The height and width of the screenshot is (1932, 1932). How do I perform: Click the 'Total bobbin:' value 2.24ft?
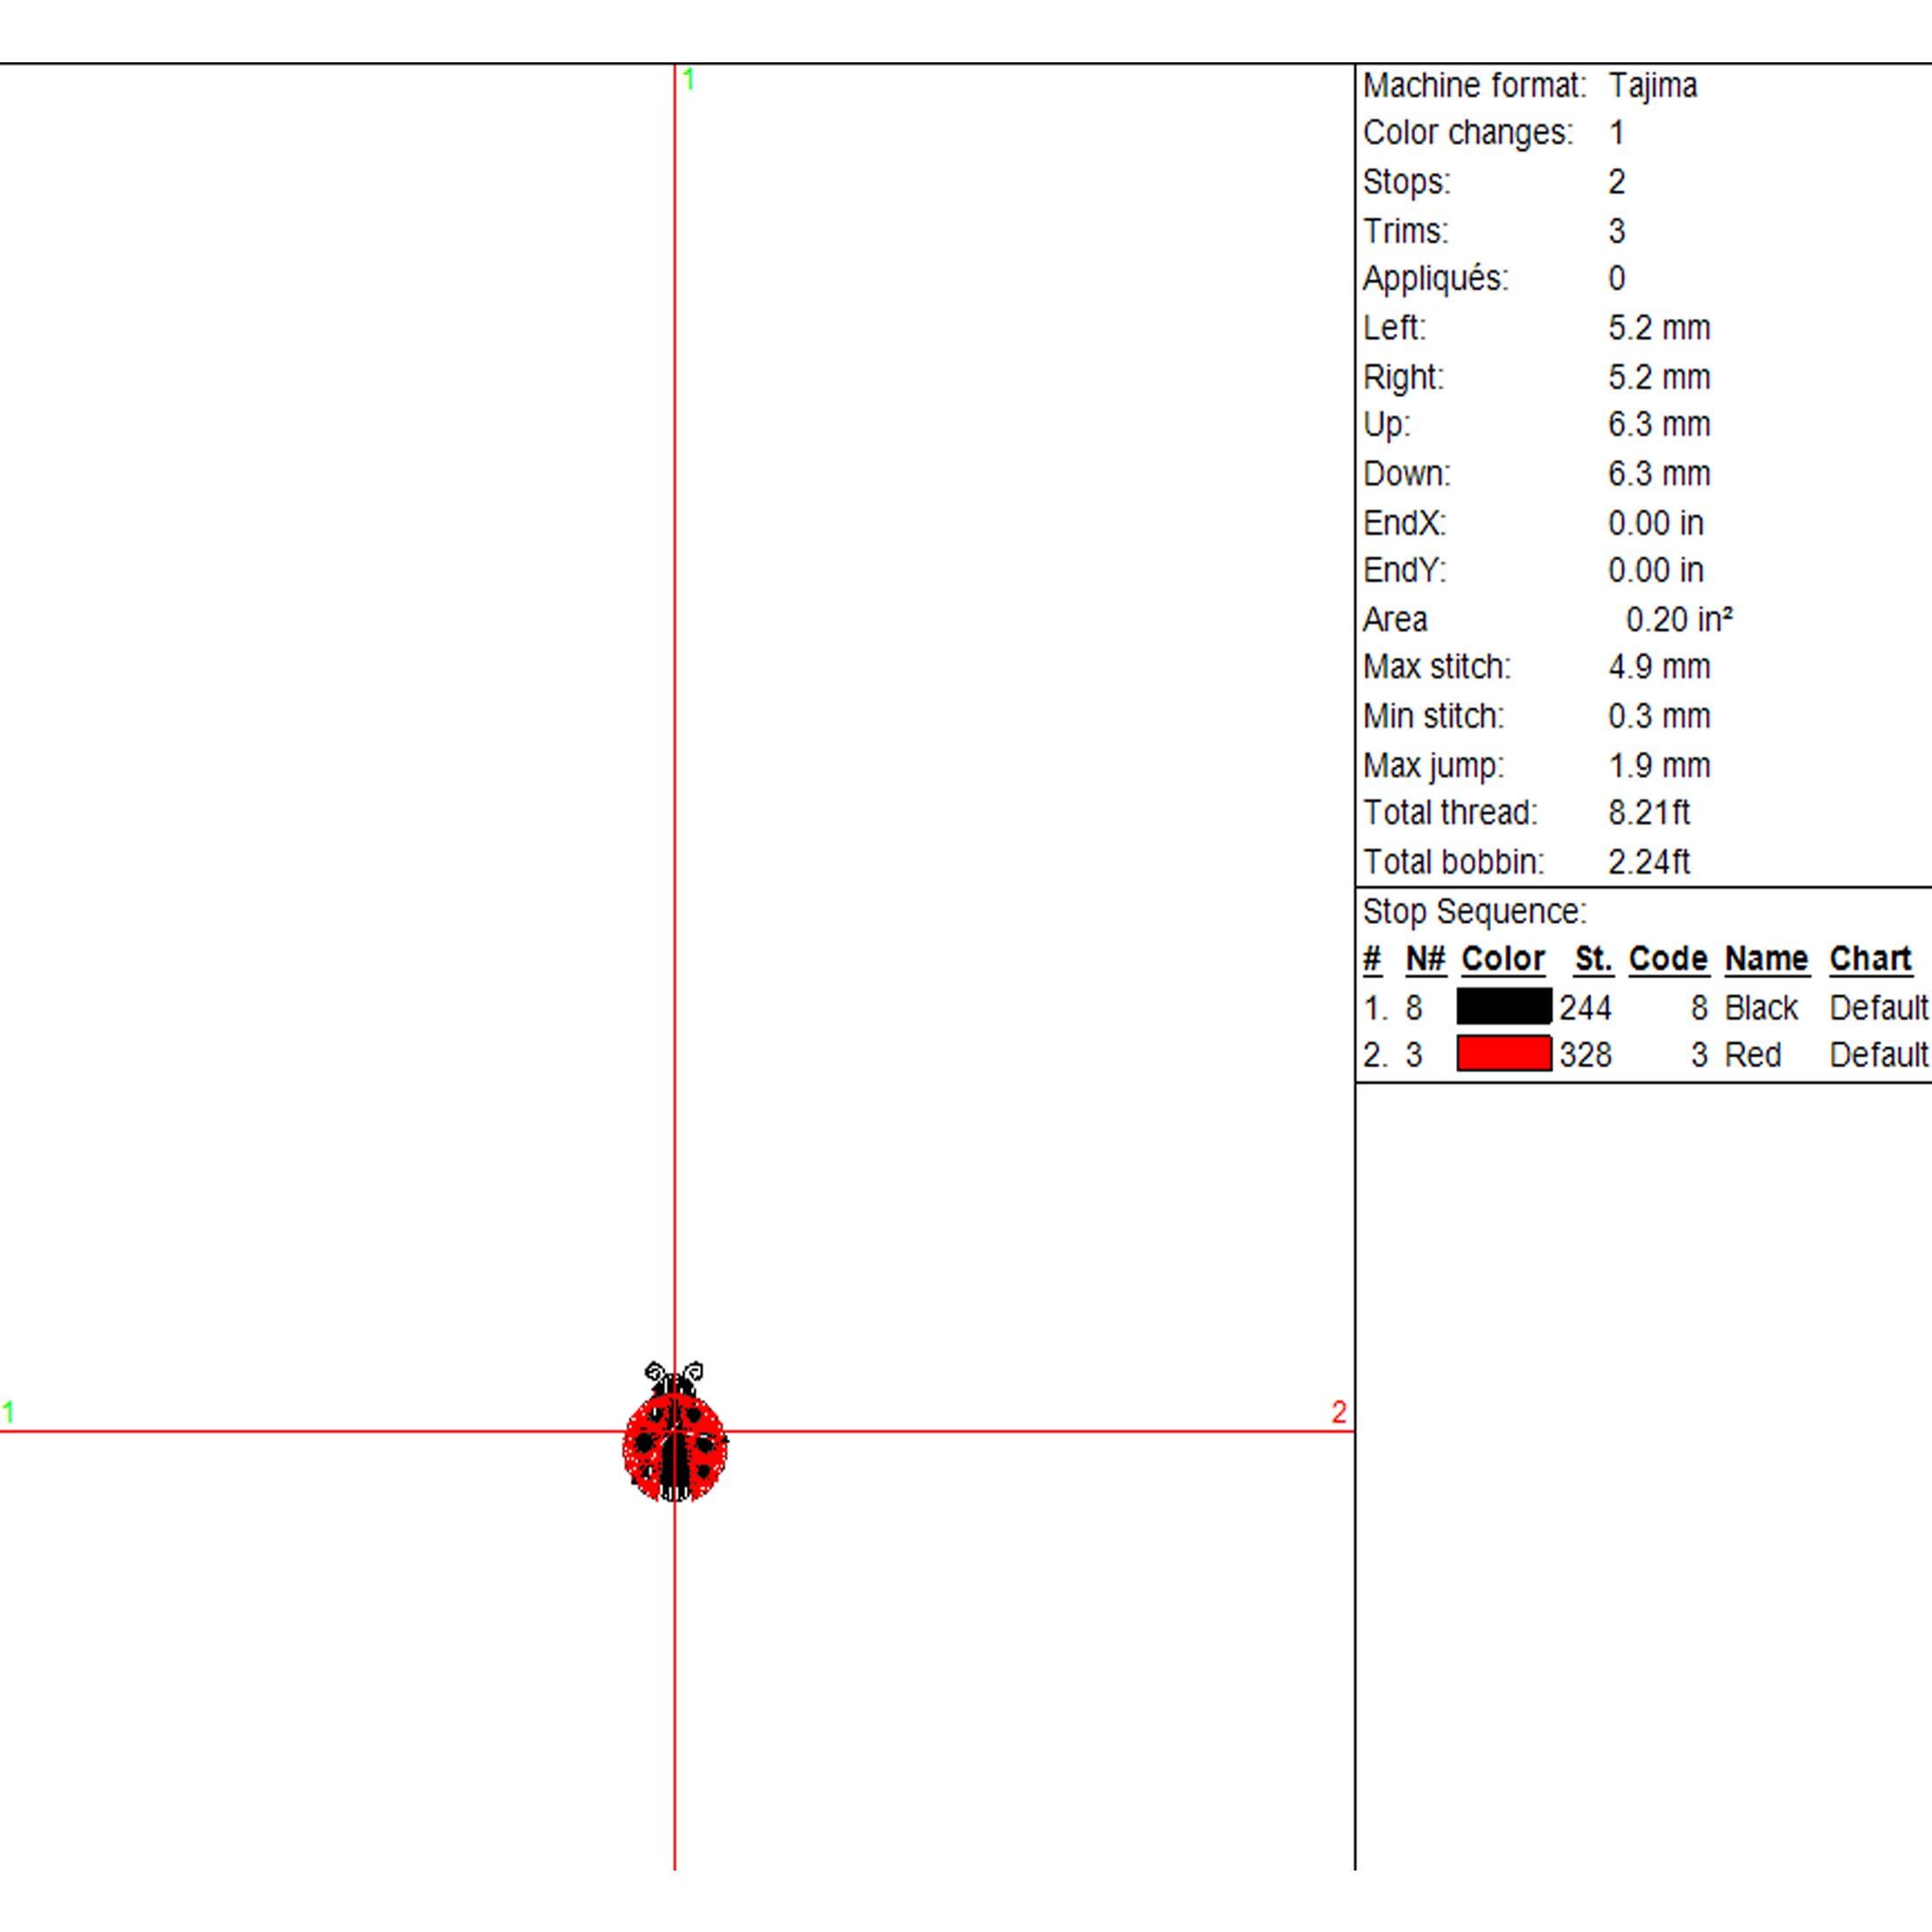tap(1648, 862)
